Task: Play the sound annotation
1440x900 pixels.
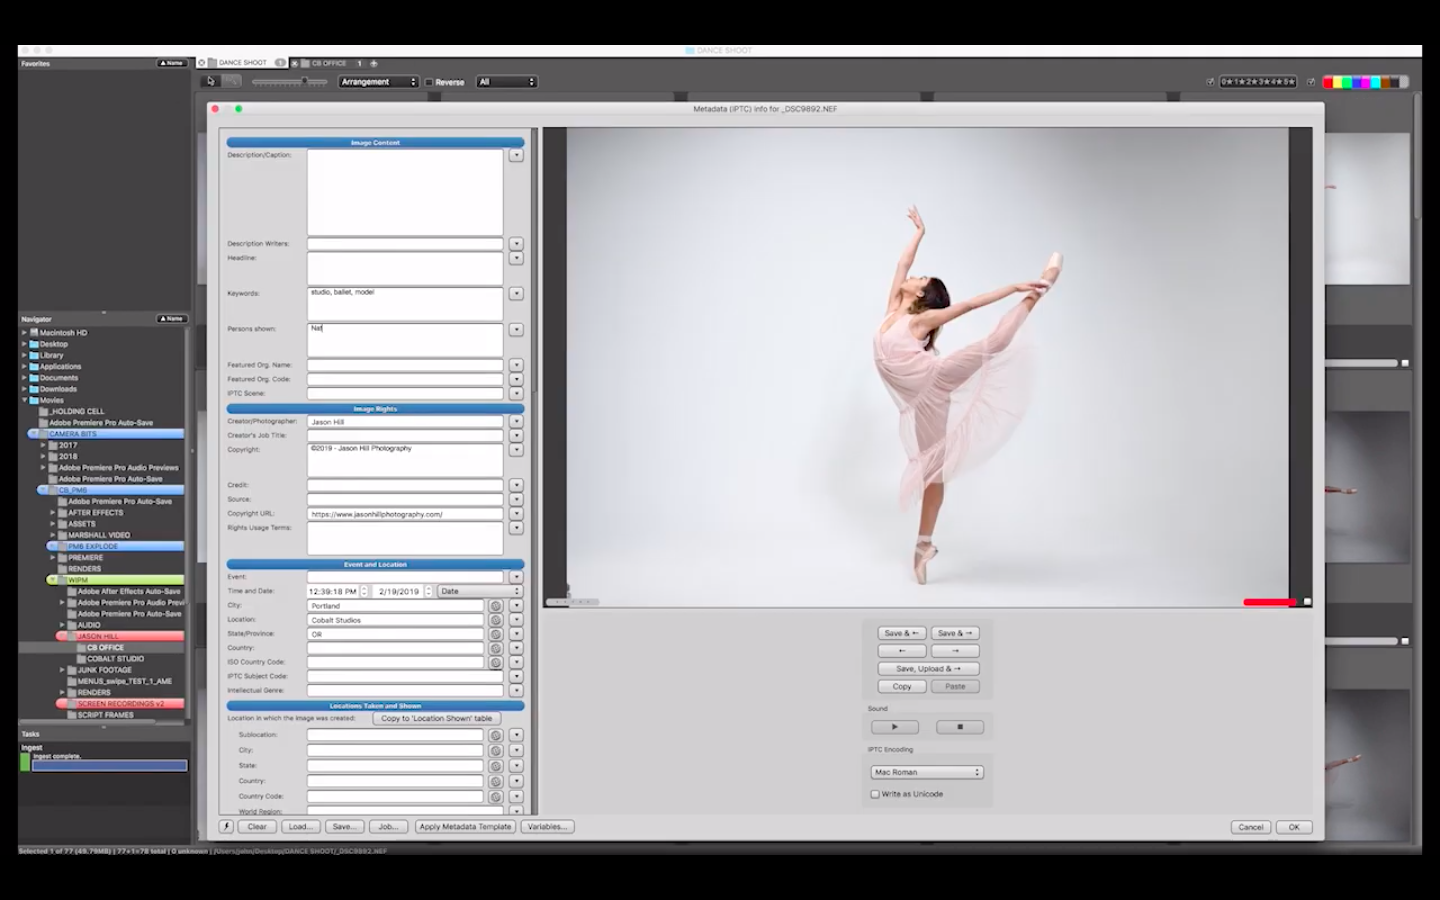Action: click(x=894, y=727)
